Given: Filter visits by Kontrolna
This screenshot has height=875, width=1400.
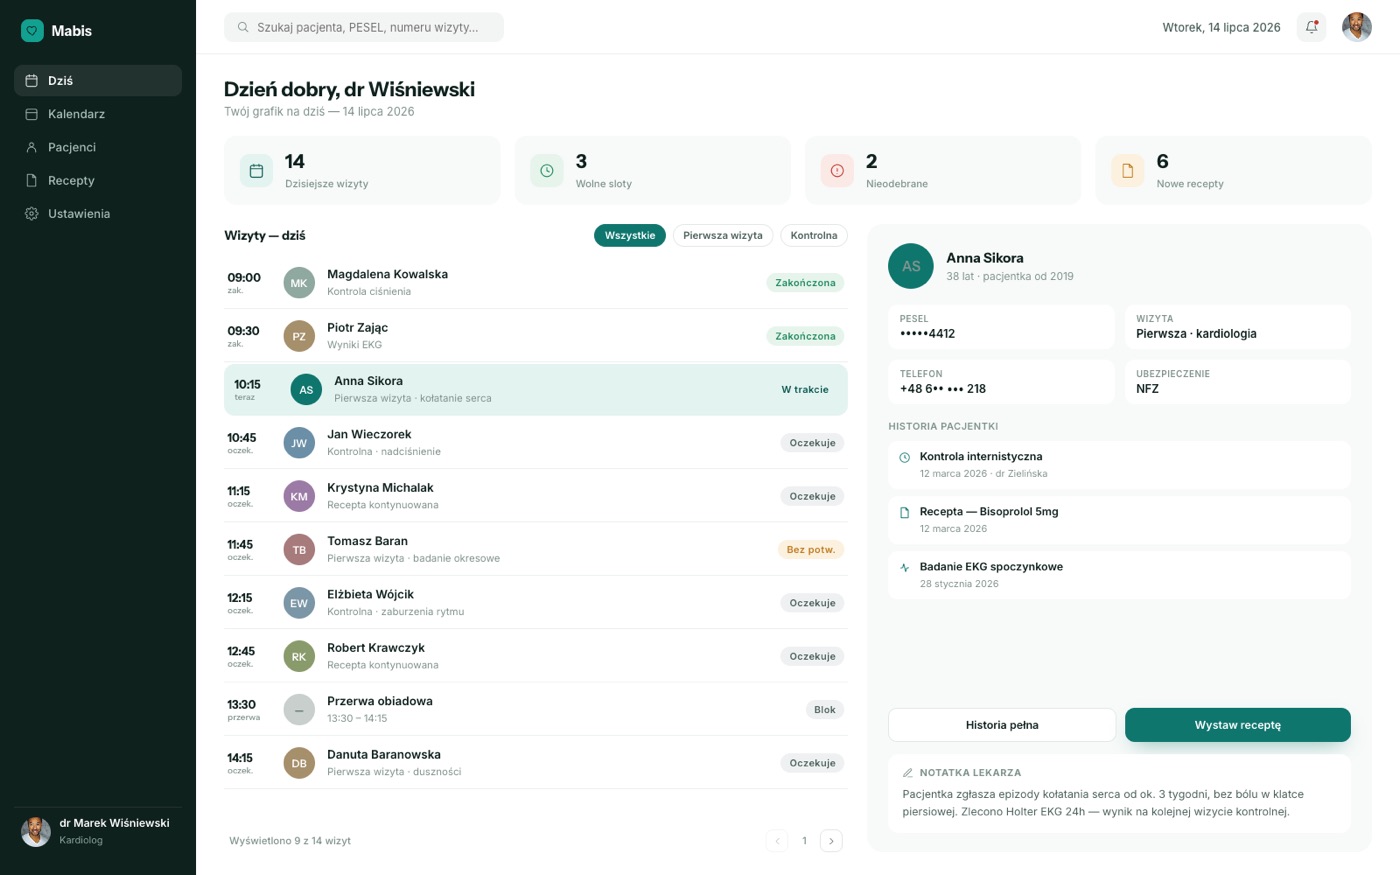Looking at the screenshot, I should 814,236.
